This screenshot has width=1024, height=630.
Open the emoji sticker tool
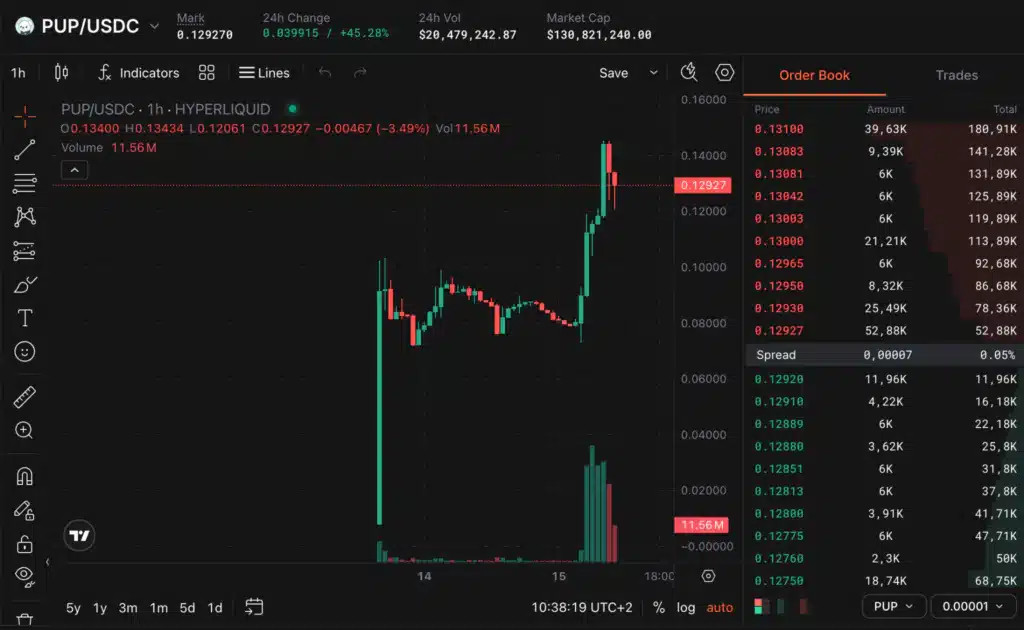click(x=25, y=352)
